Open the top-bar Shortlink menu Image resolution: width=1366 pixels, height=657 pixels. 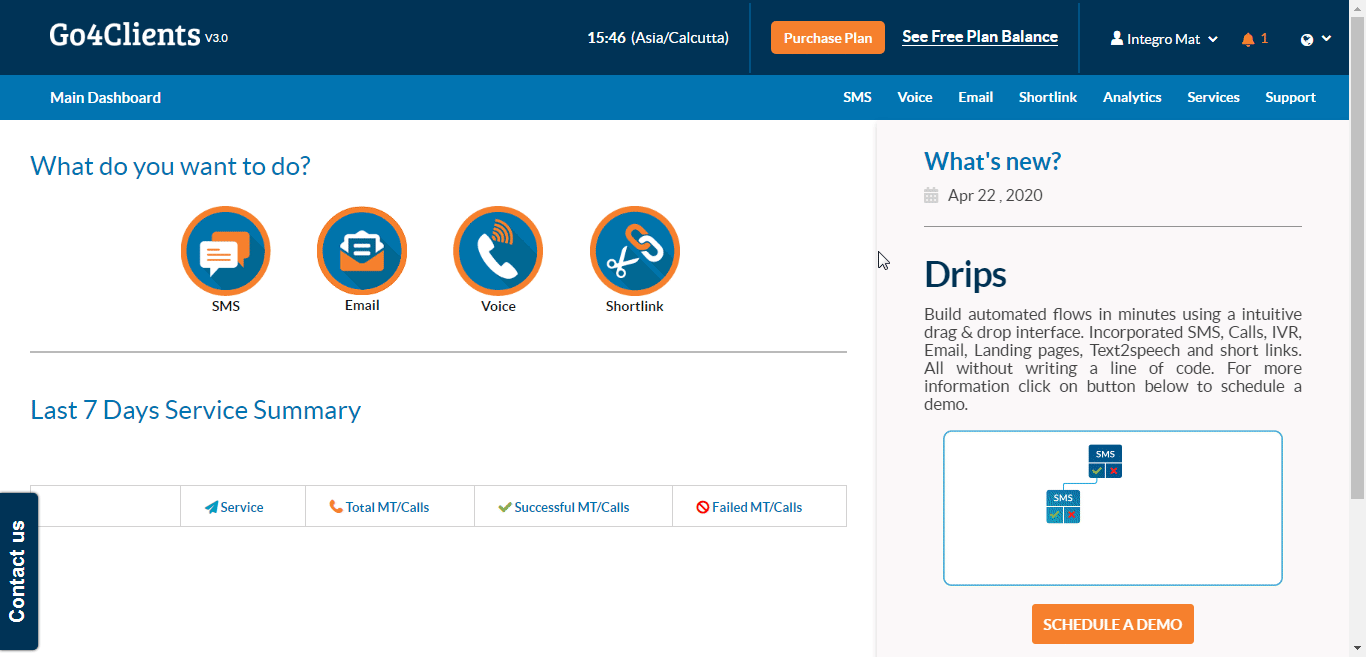1048,97
